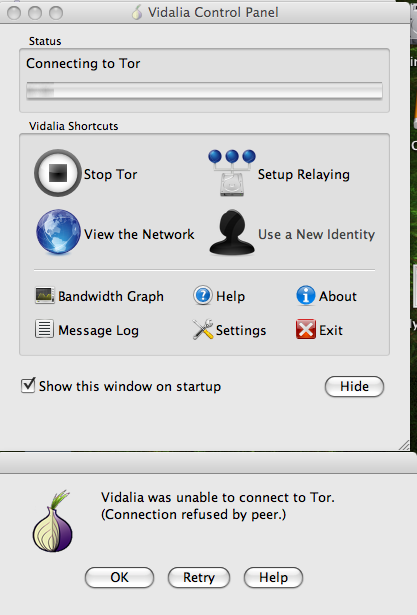Click the View the Network globe icon

58,232
